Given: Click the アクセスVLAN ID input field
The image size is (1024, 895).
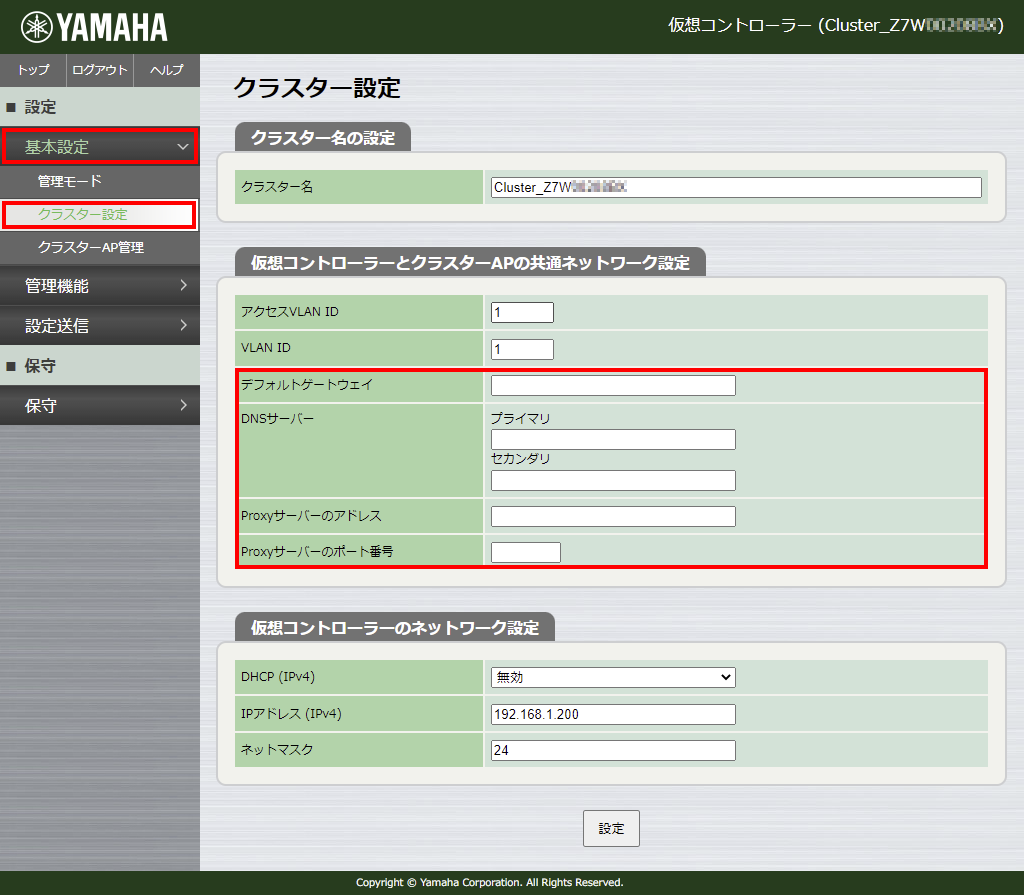Looking at the screenshot, I should [x=522, y=313].
